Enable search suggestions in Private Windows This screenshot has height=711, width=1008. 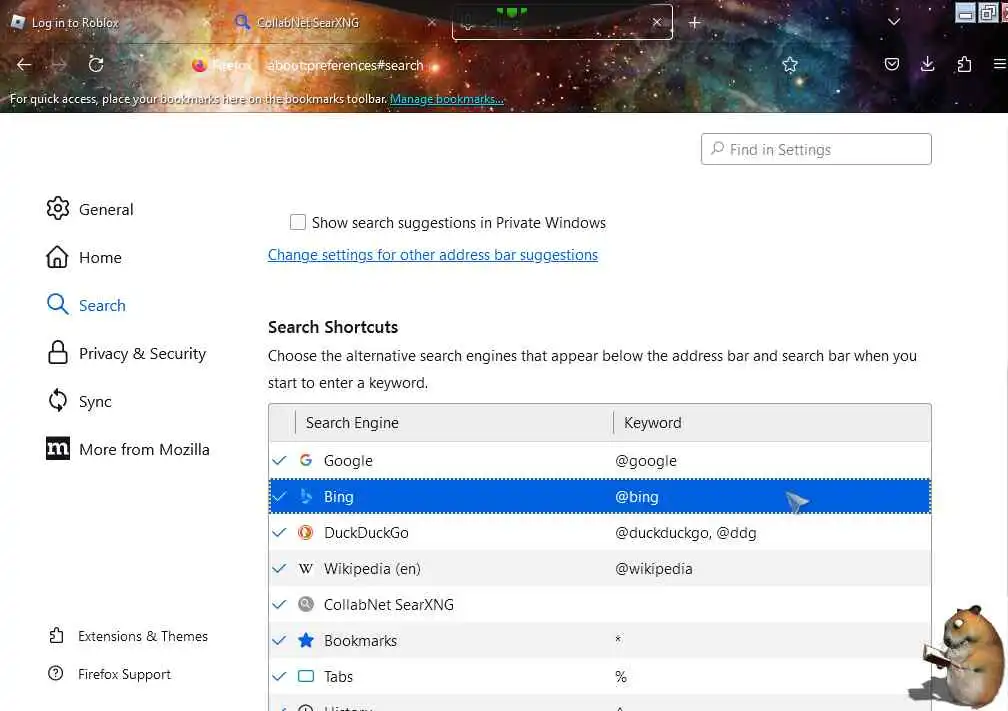coord(298,223)
